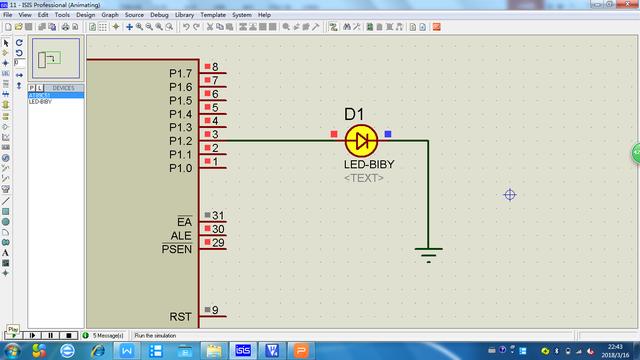Click the Rotate Anti-Clockwise icon

[x=19, y=53]
